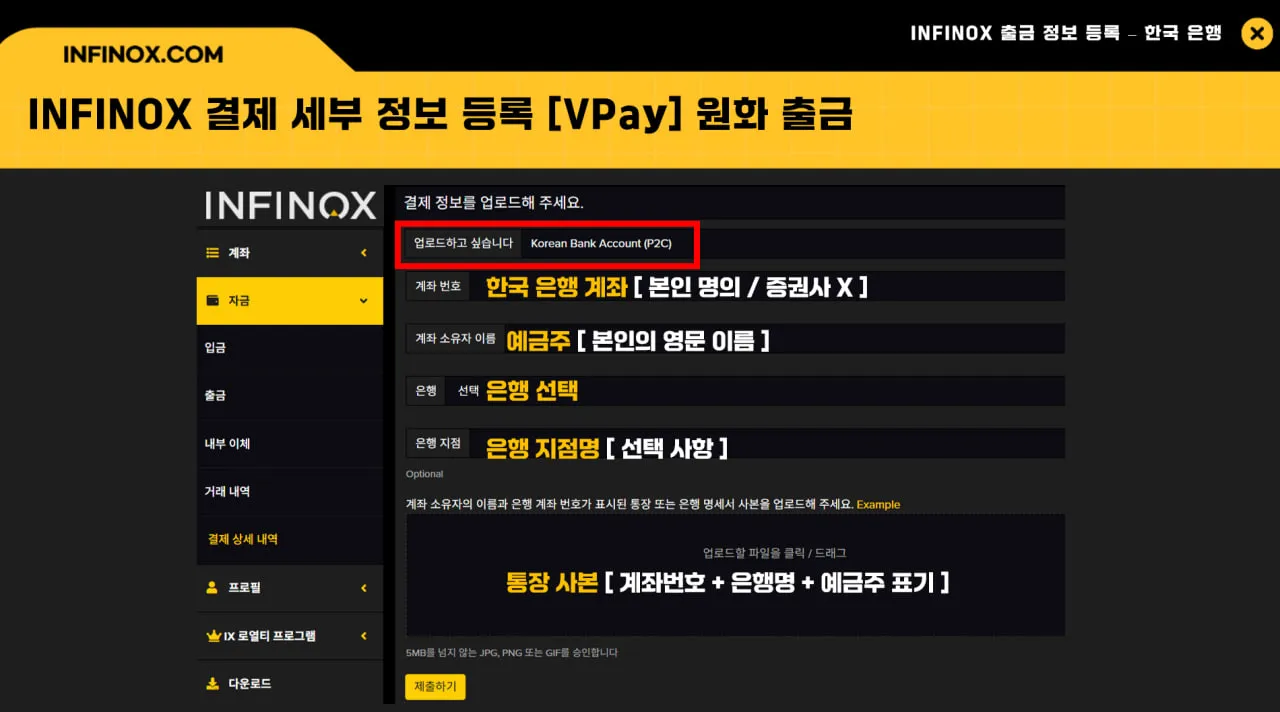This screenshot has height=712, width=1280.
Task: Expand the 계좌 menu chevron
Action: point(364,253)
